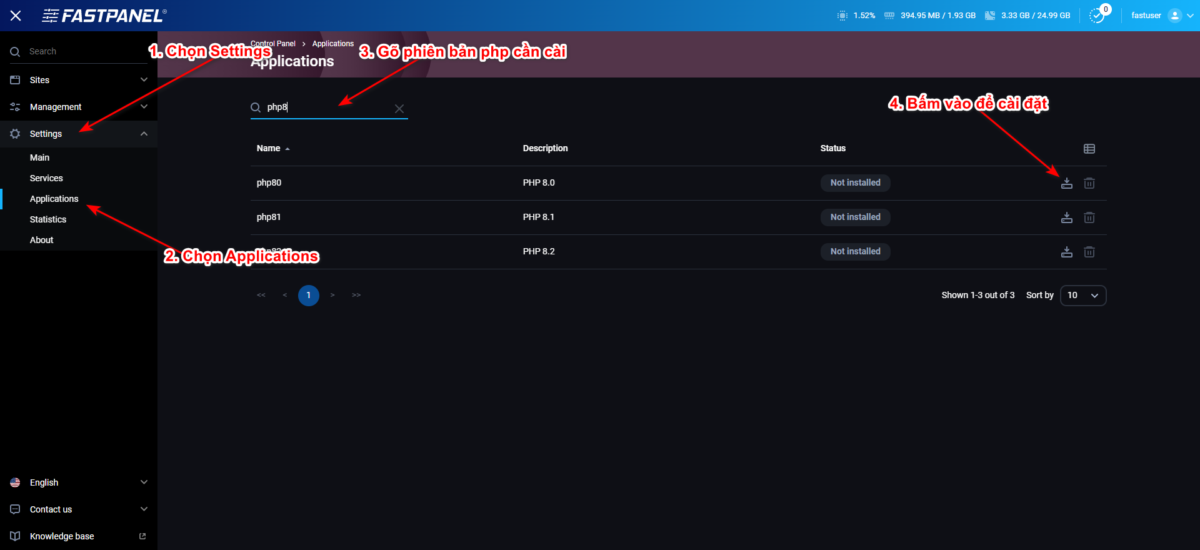Delete PHP 8.2 with the trash icon

tap(1090, 251)
